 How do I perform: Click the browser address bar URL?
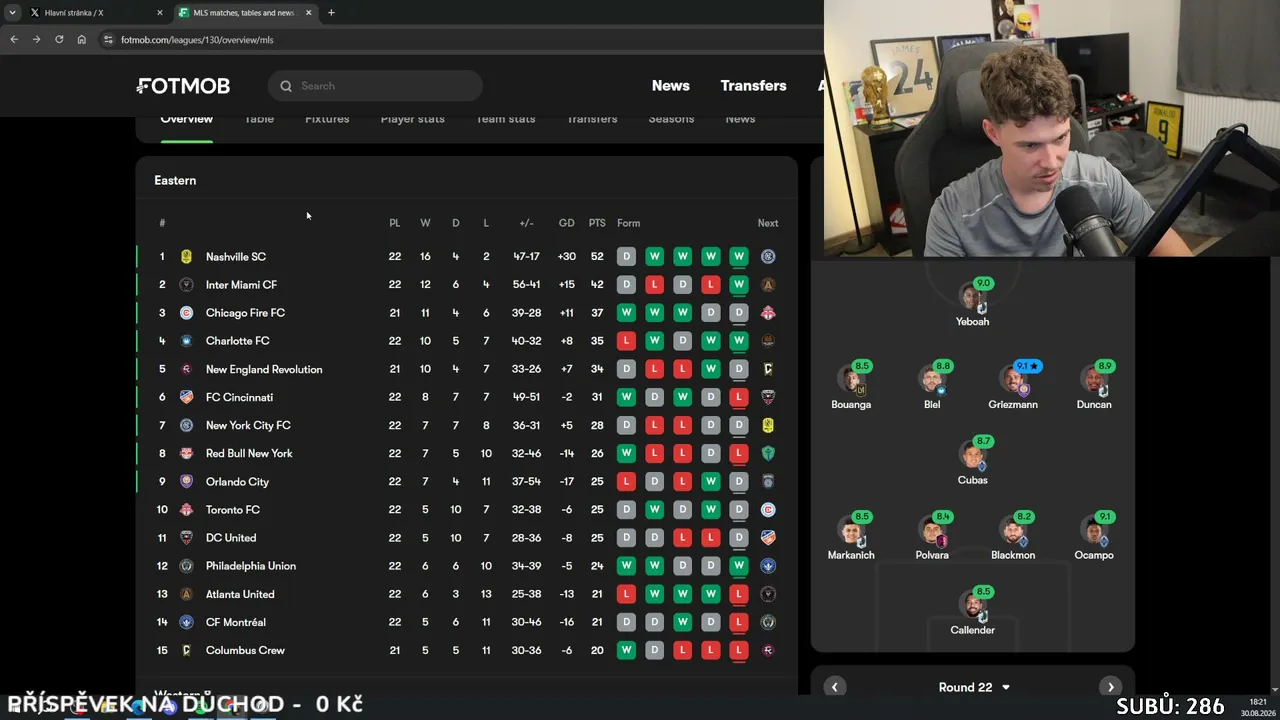(197, 40)
